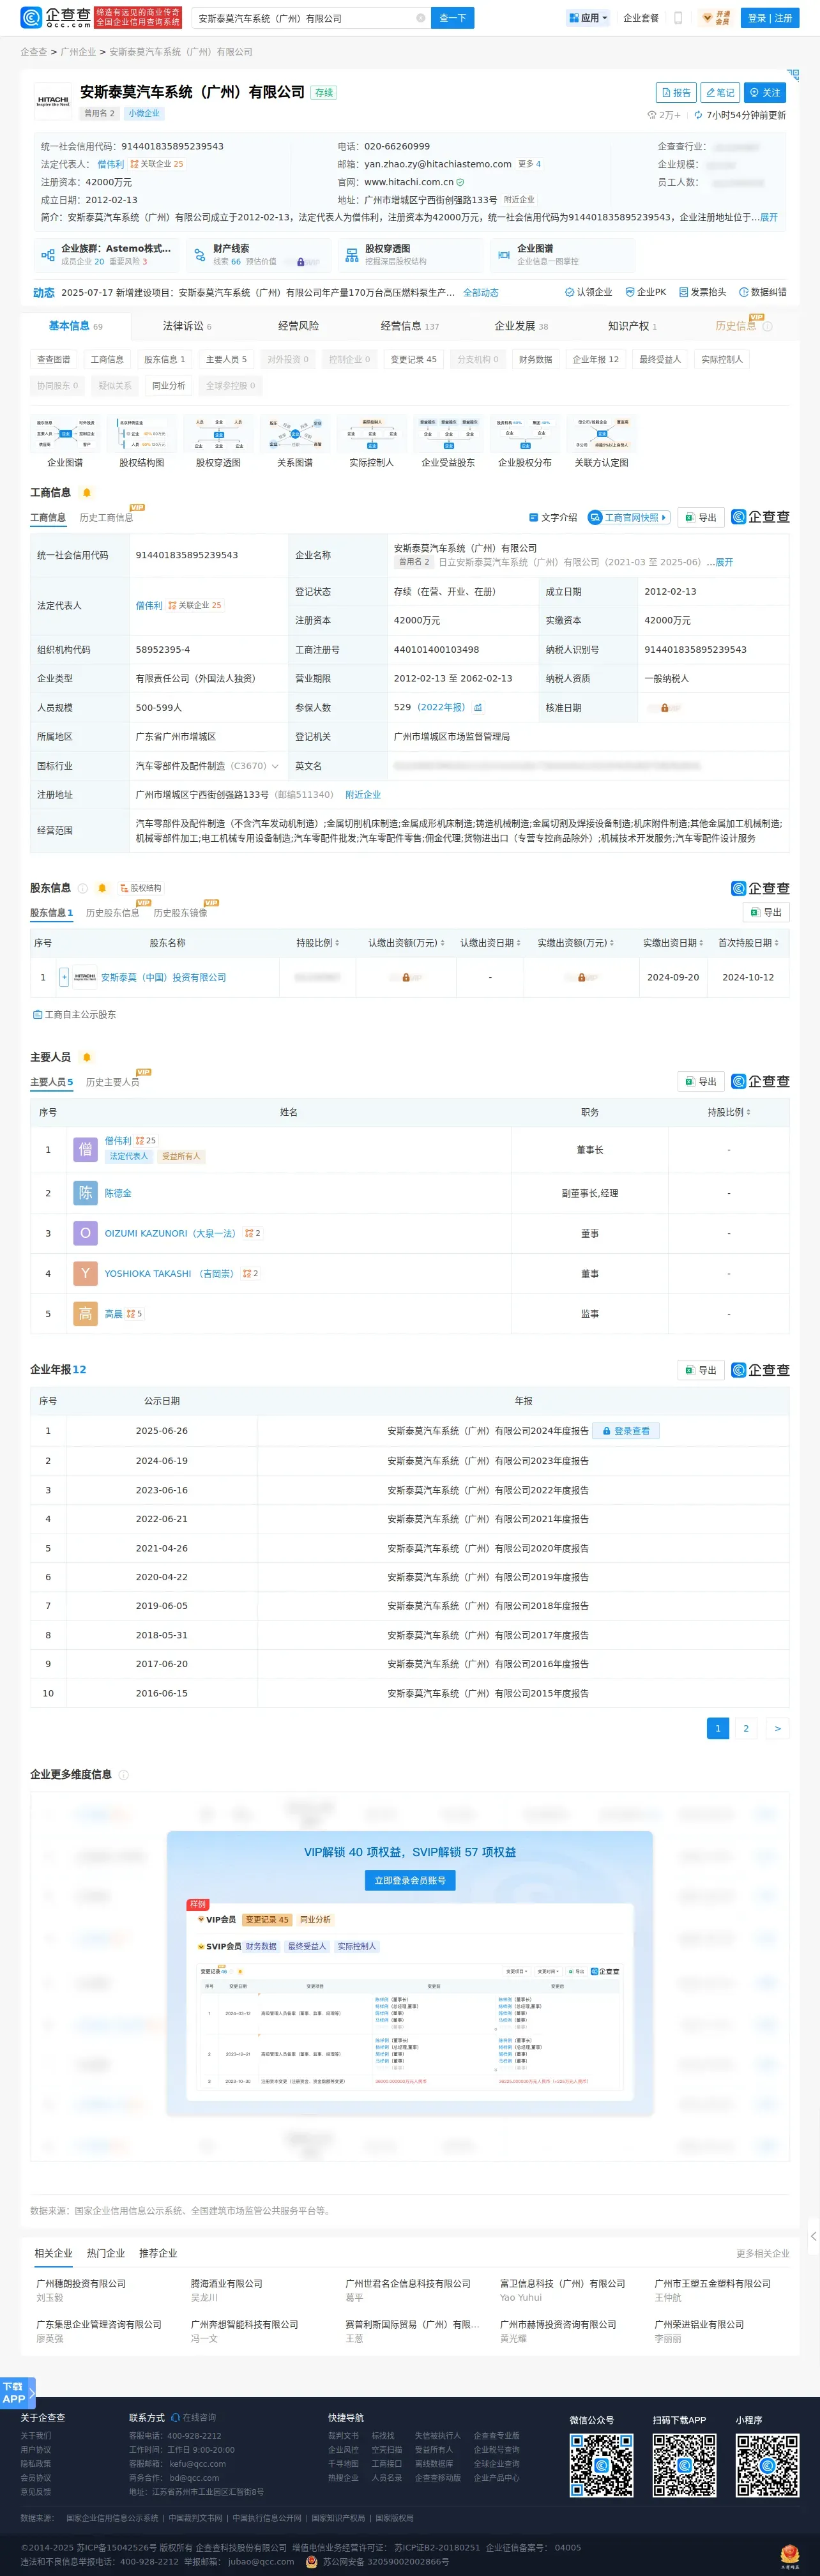Export 工商信息 via 导出 button
820x2576 pixels.
click(x=701, y=518)
